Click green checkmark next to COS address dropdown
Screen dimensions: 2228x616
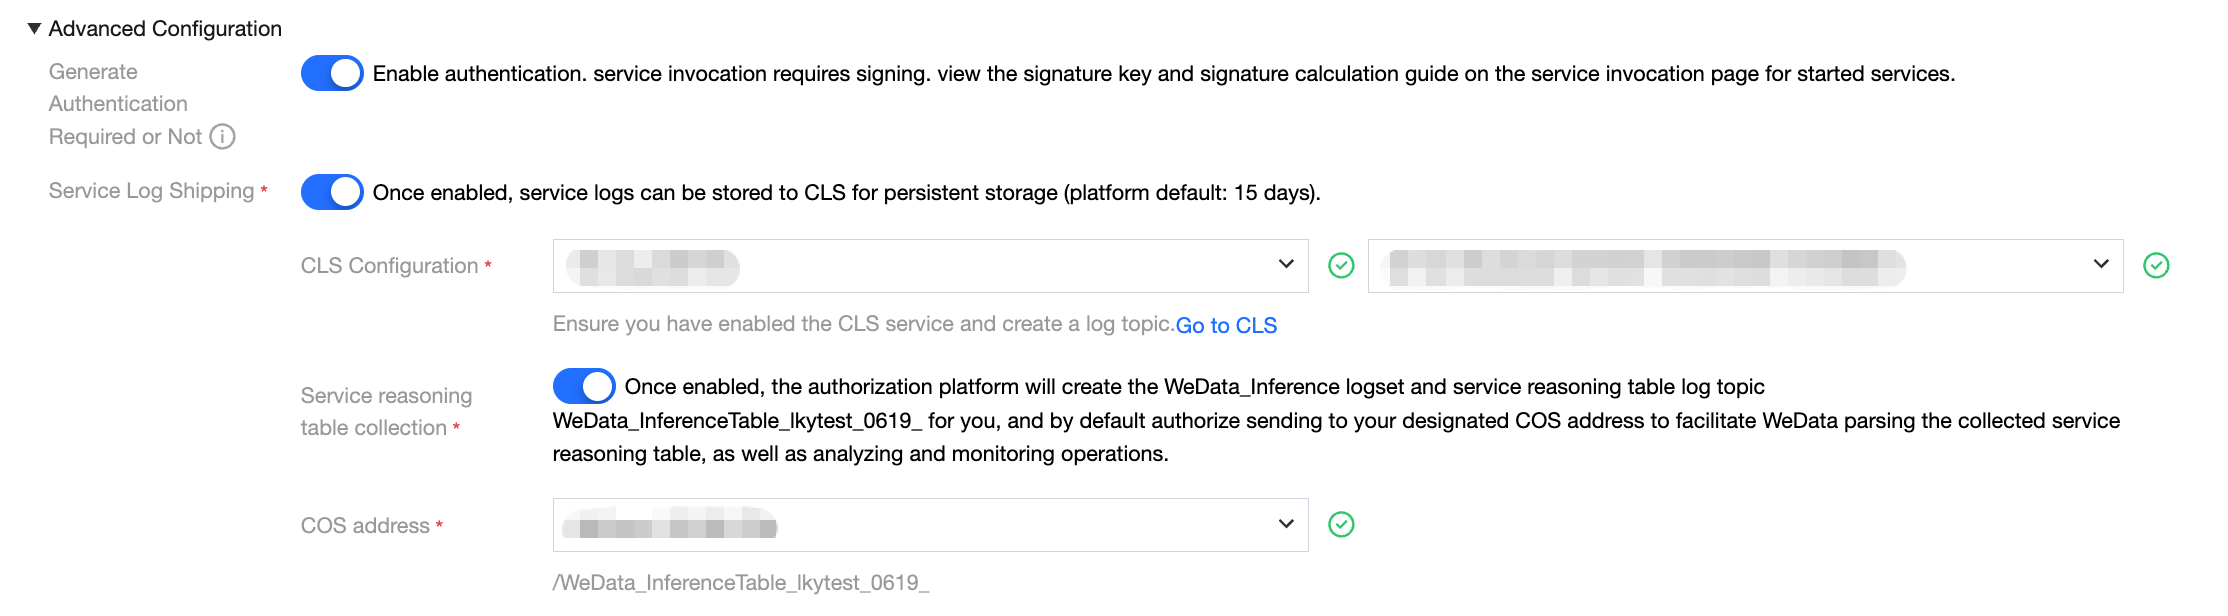click(1341, 524)
